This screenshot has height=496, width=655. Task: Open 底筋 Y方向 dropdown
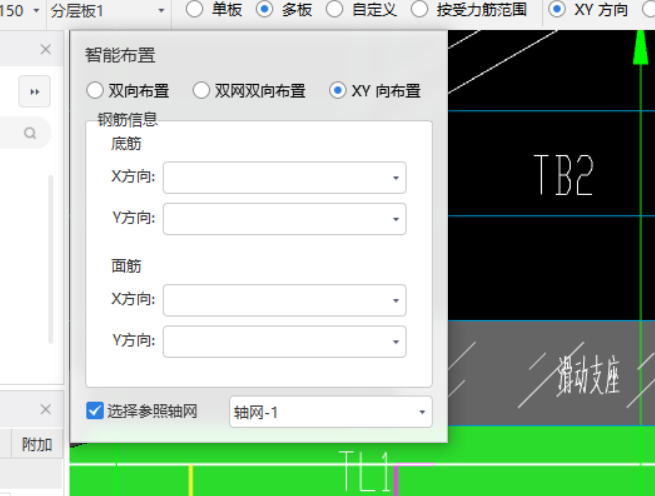tap(284, 219)
